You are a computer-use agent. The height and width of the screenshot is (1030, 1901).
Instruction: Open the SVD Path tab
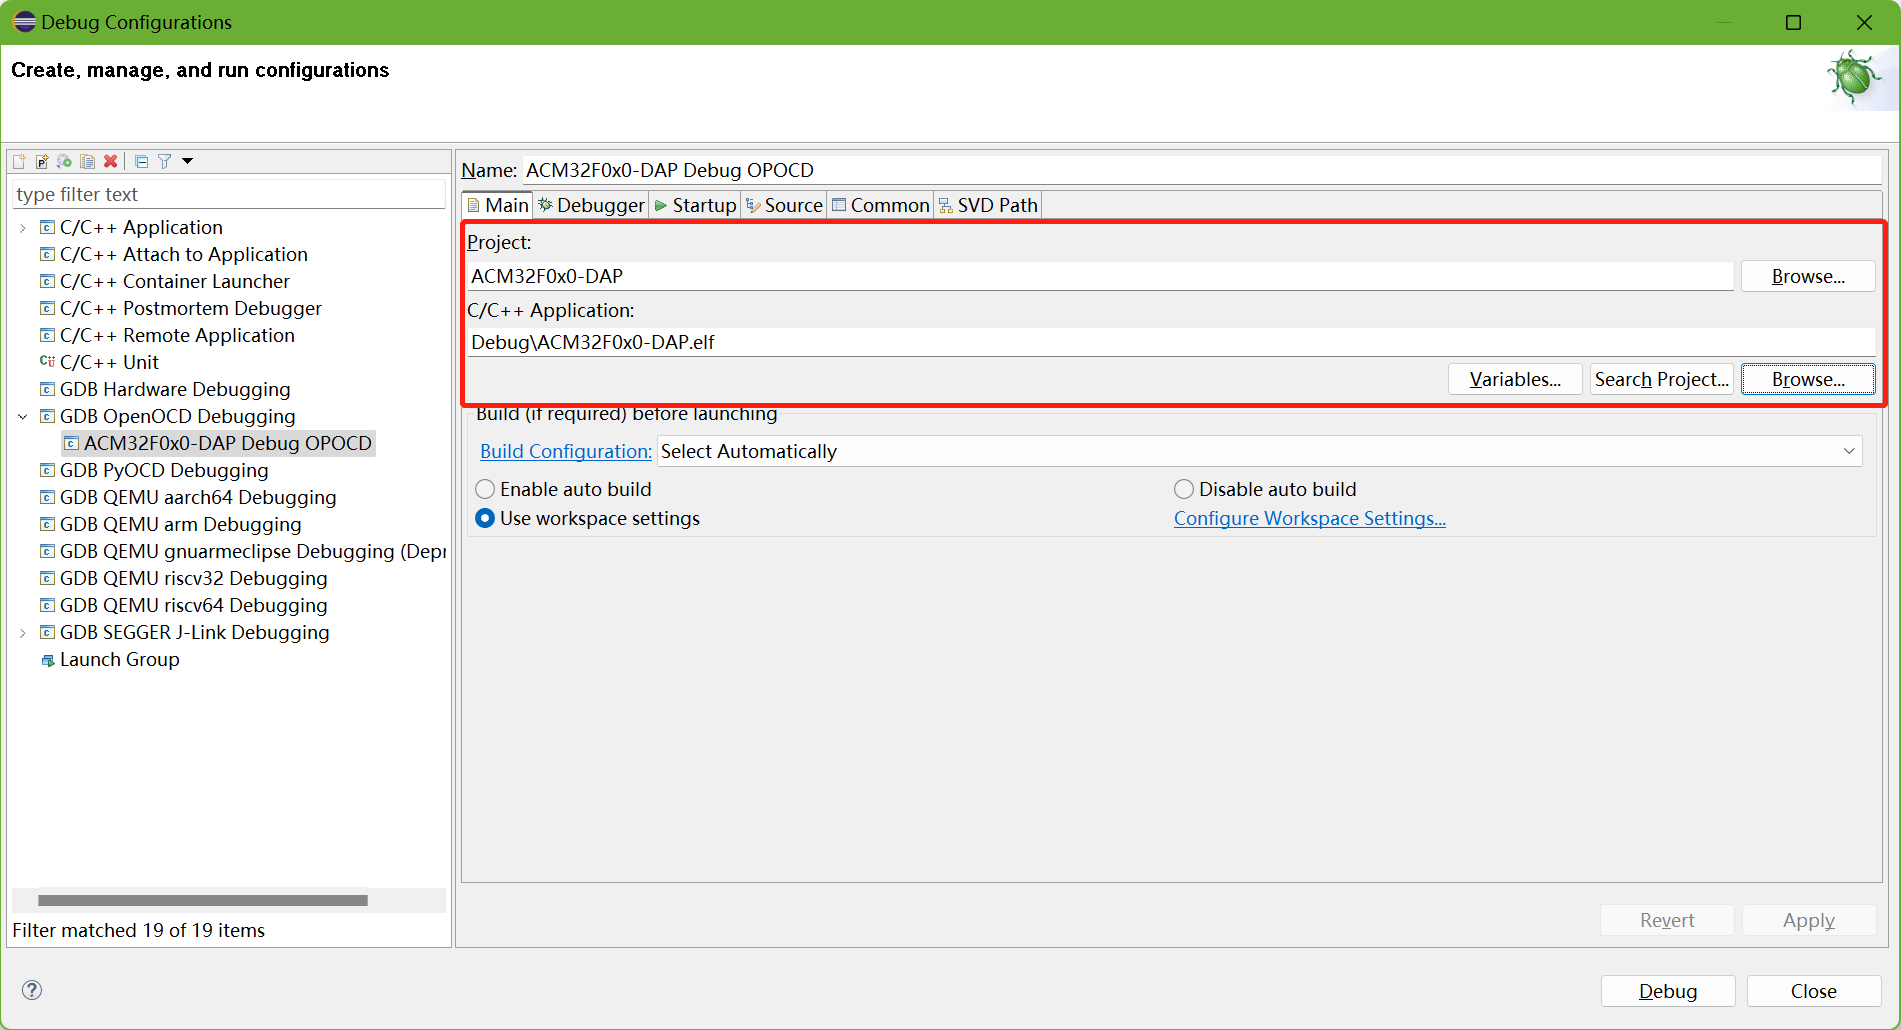988,205
